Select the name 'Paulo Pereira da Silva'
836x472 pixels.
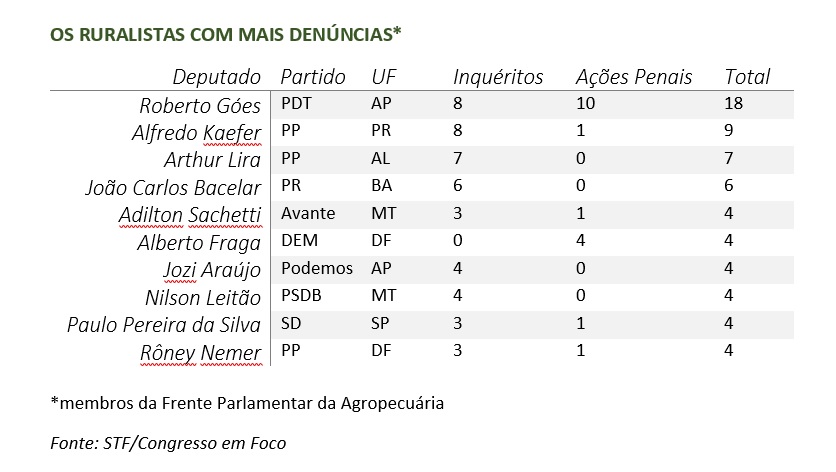pyautogui.click(x=164, y=325)
